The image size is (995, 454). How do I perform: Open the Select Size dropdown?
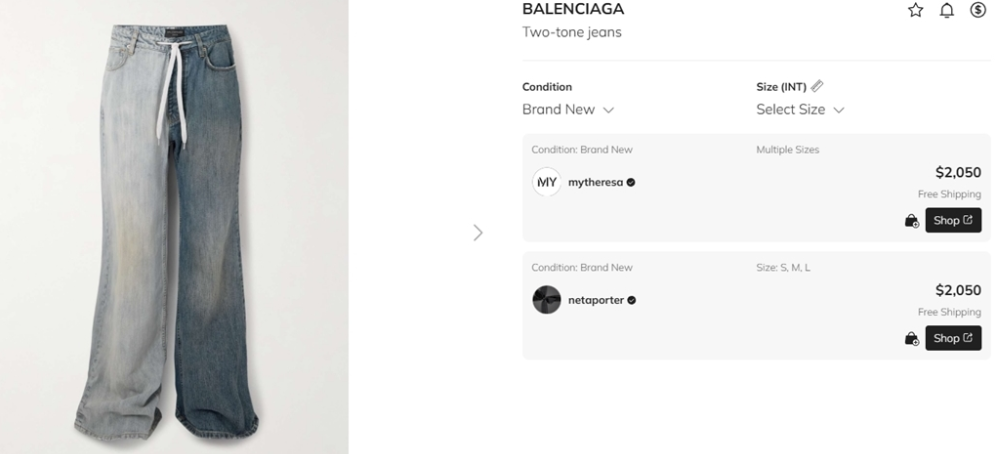pyautogui.click(x=800, y=110)
